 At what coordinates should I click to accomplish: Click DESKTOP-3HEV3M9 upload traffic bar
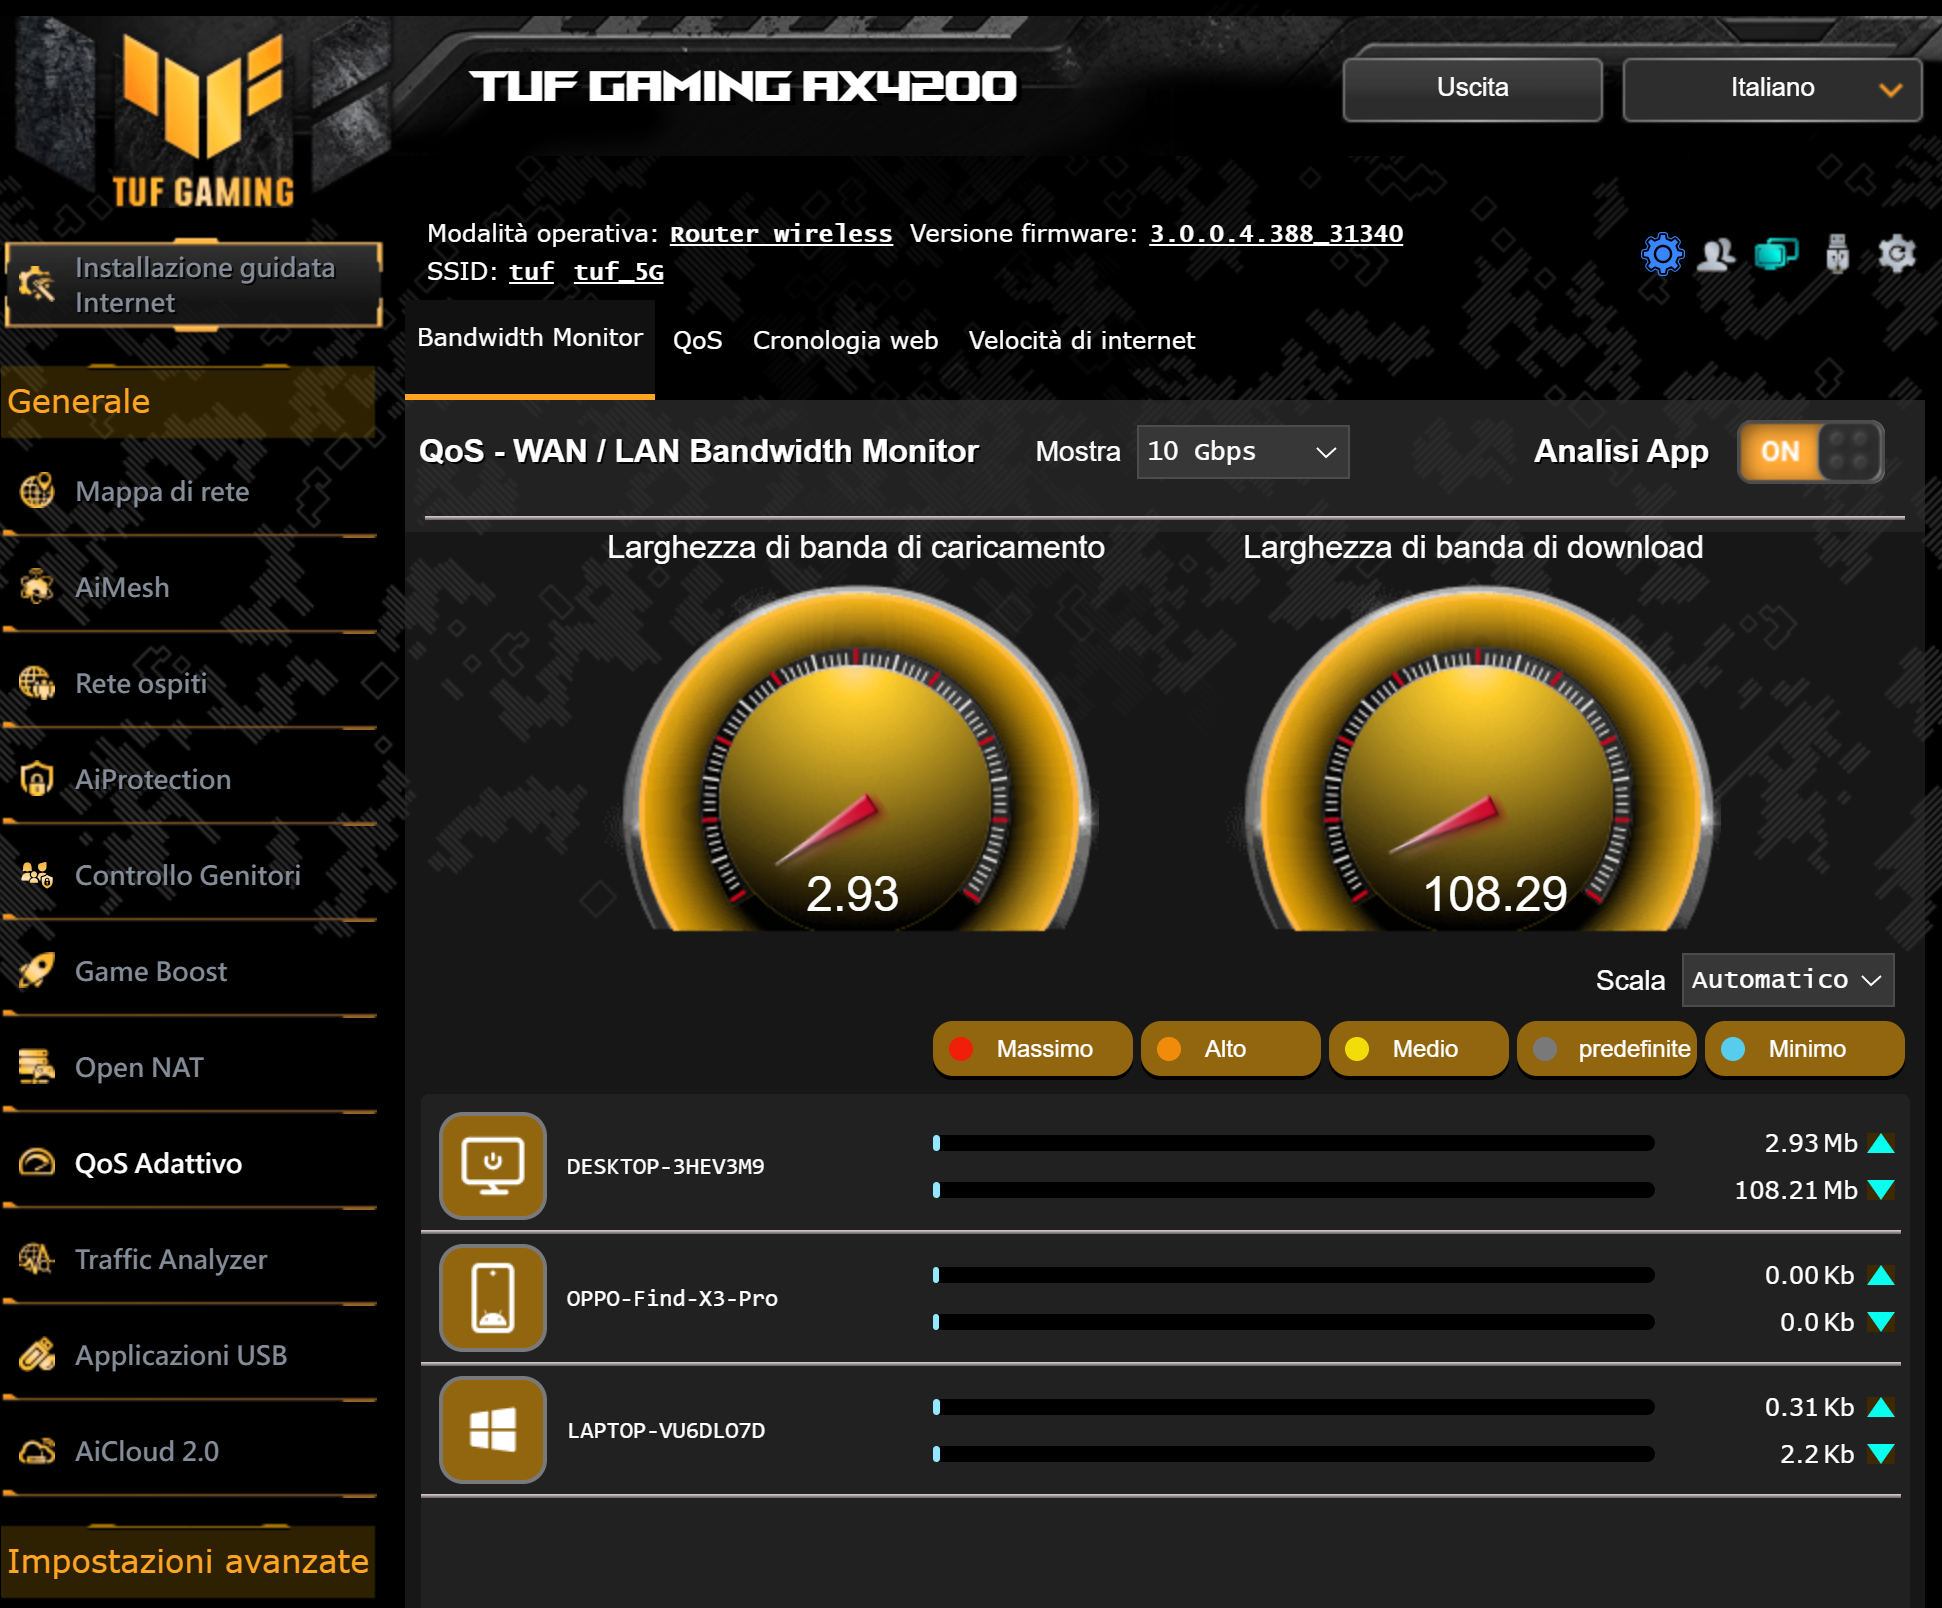point(1294,1143)
